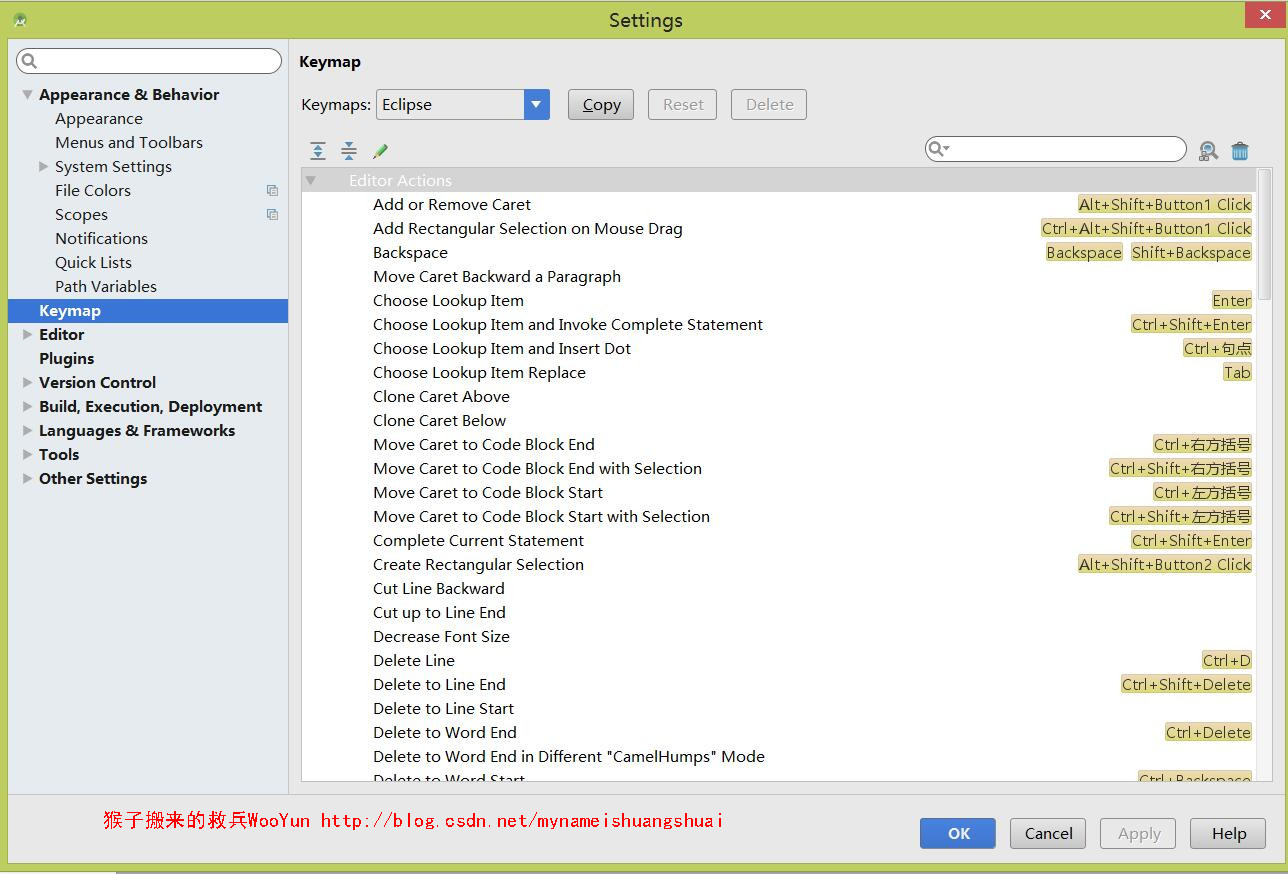Select Complete Current Statement action
This screenshot has height=874, width=1288.
click(779, 540)
